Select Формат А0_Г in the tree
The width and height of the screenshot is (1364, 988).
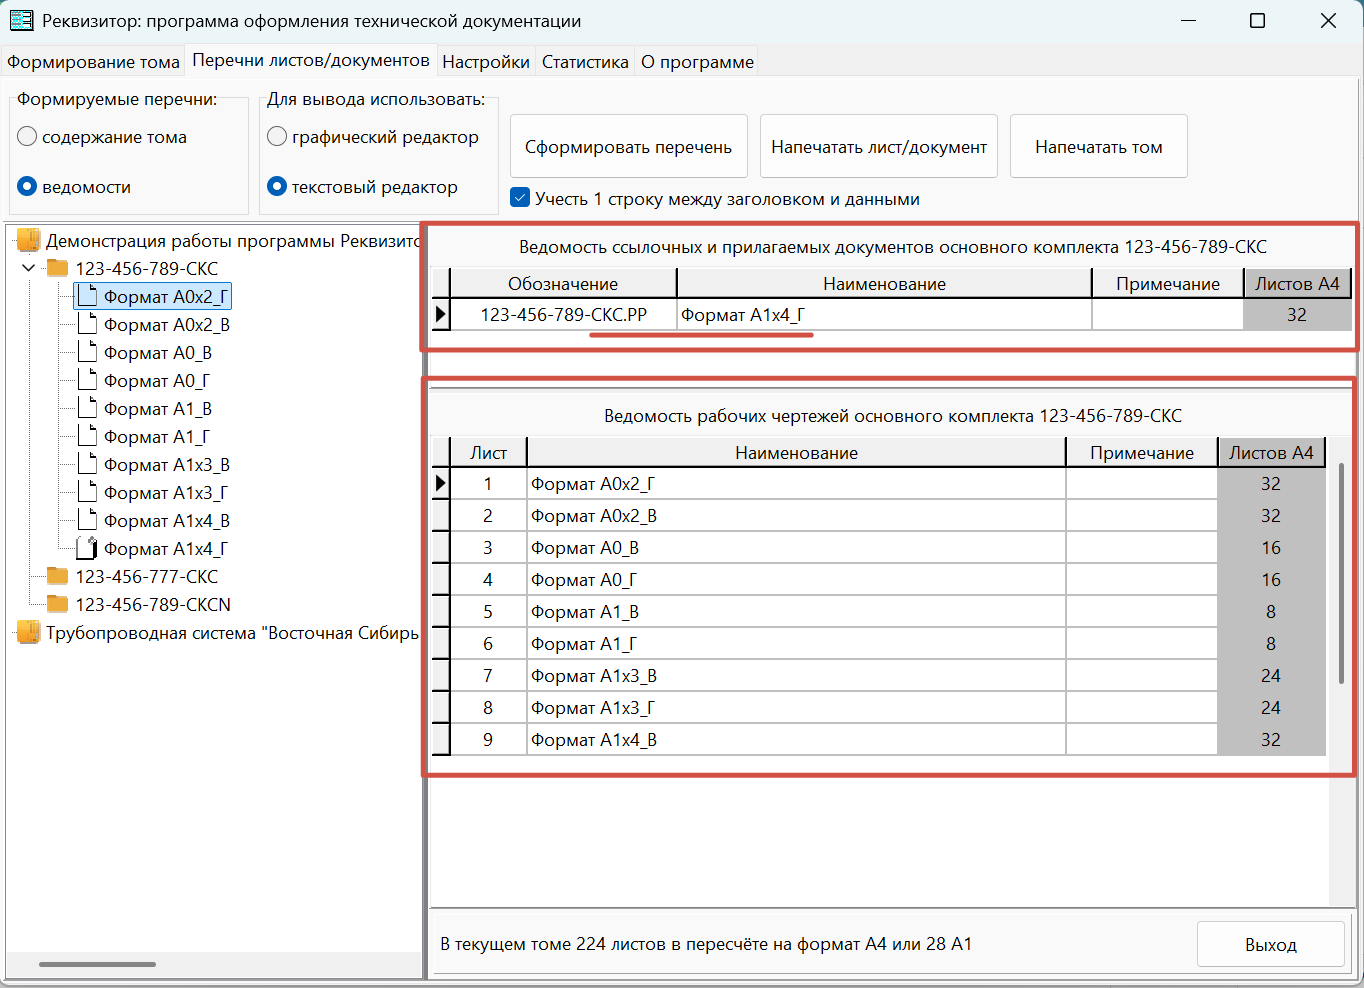click(157, 380)
